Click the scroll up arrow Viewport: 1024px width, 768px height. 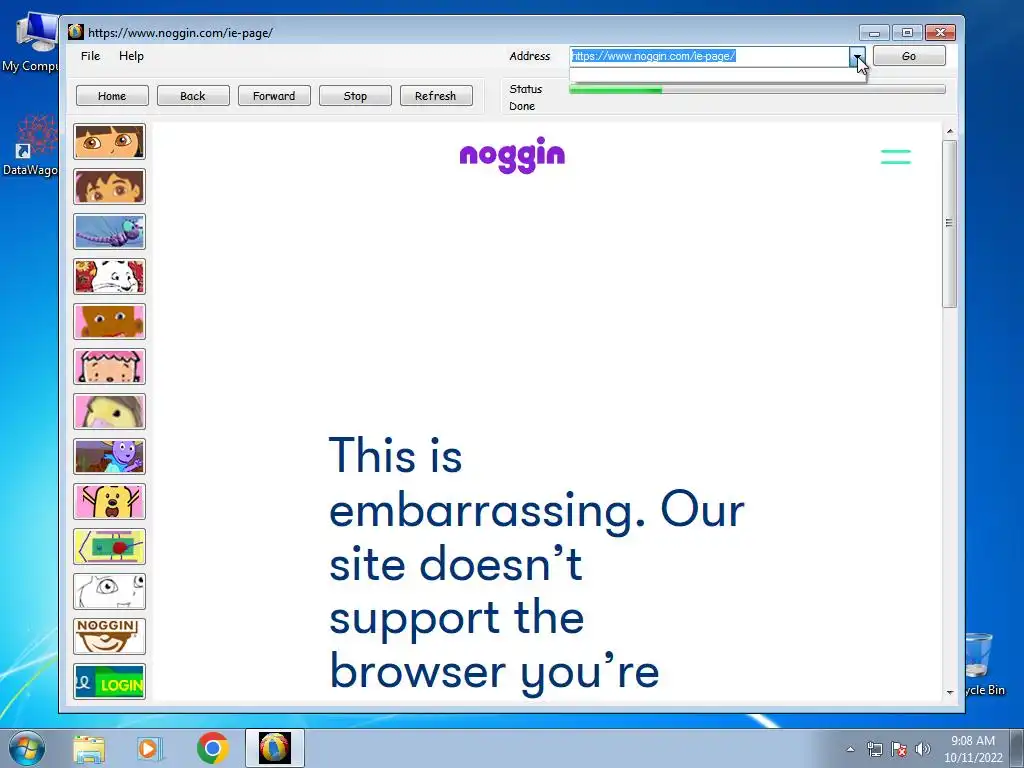click(950, 131)
